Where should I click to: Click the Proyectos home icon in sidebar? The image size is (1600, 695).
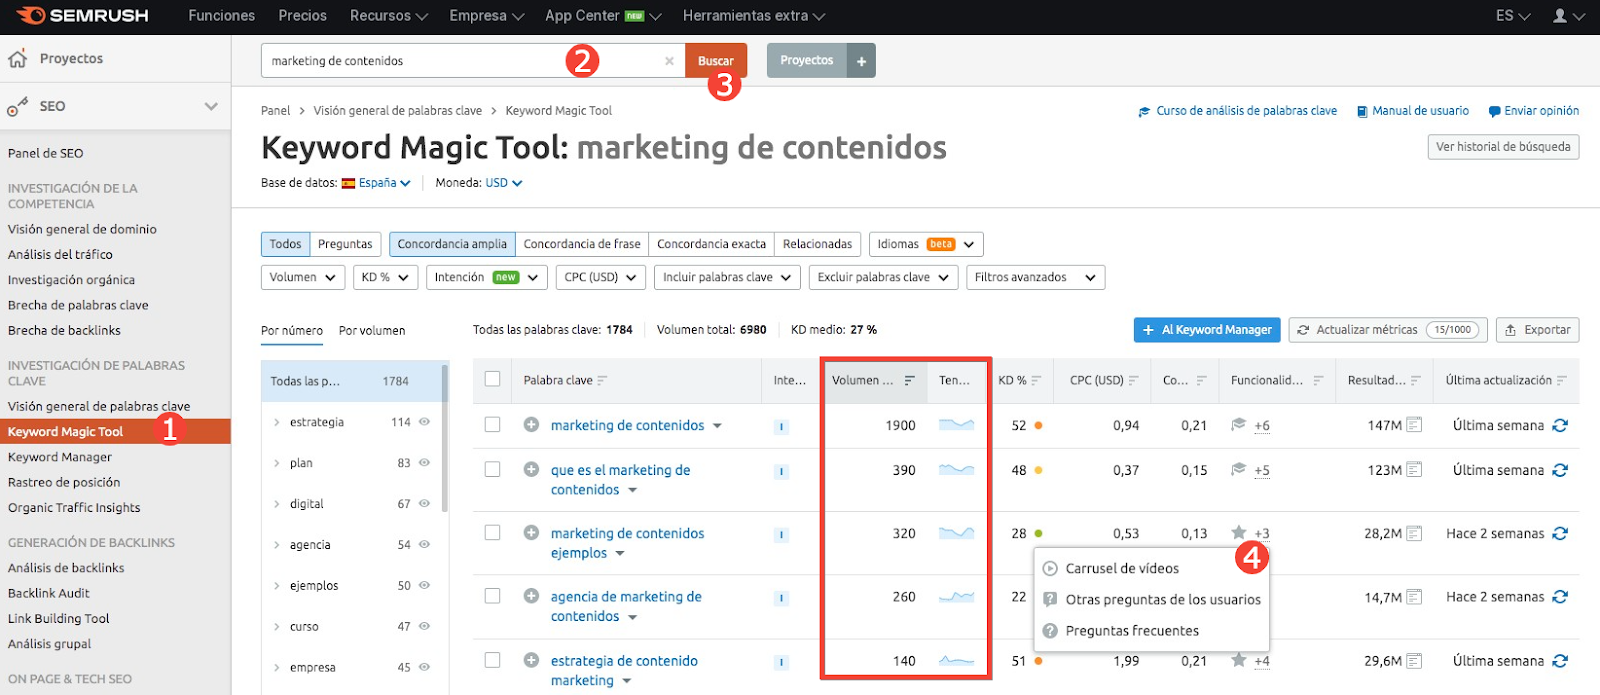pos(18,59)
